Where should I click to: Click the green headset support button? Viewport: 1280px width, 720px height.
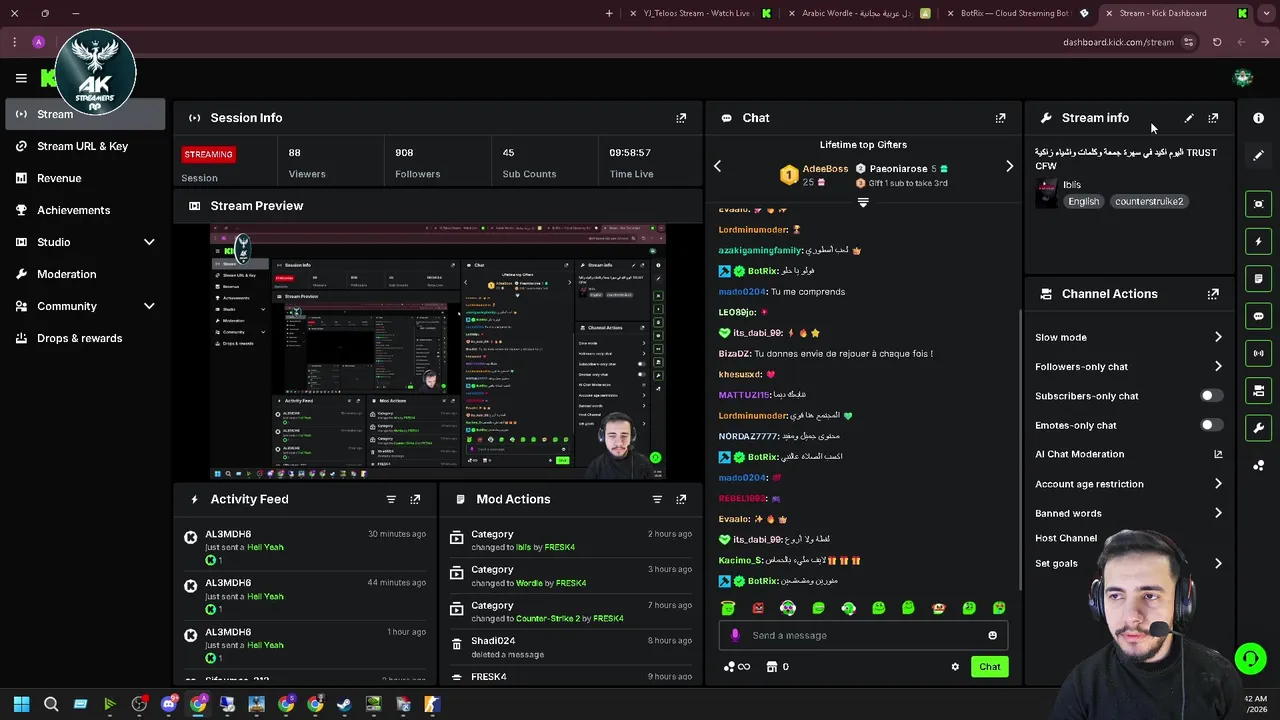click(1250, 658)
